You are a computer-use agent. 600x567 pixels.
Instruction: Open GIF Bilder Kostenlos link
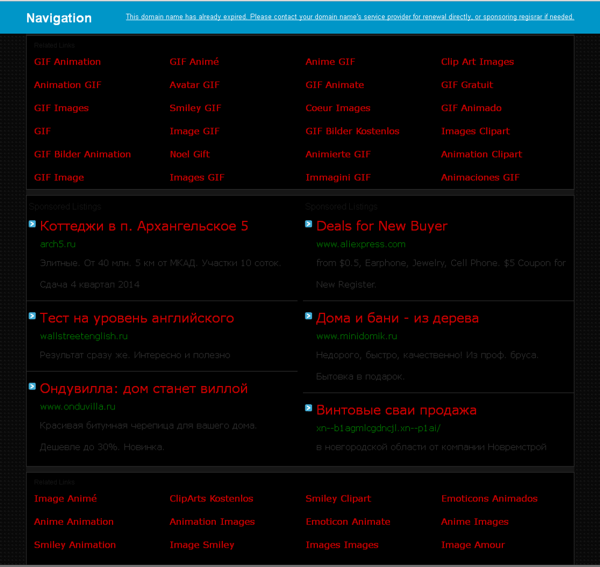tap(352, 131)
